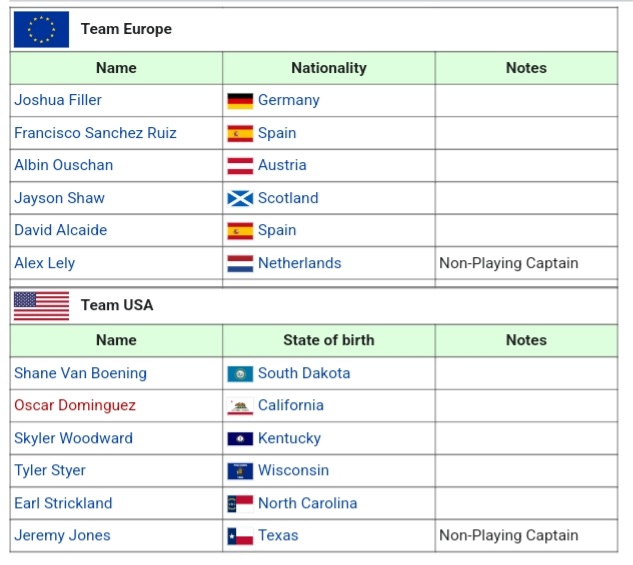Open Francisco Sanchez Ruiz's page
Viewport: 633px width, 565px height.
[95, 133]
